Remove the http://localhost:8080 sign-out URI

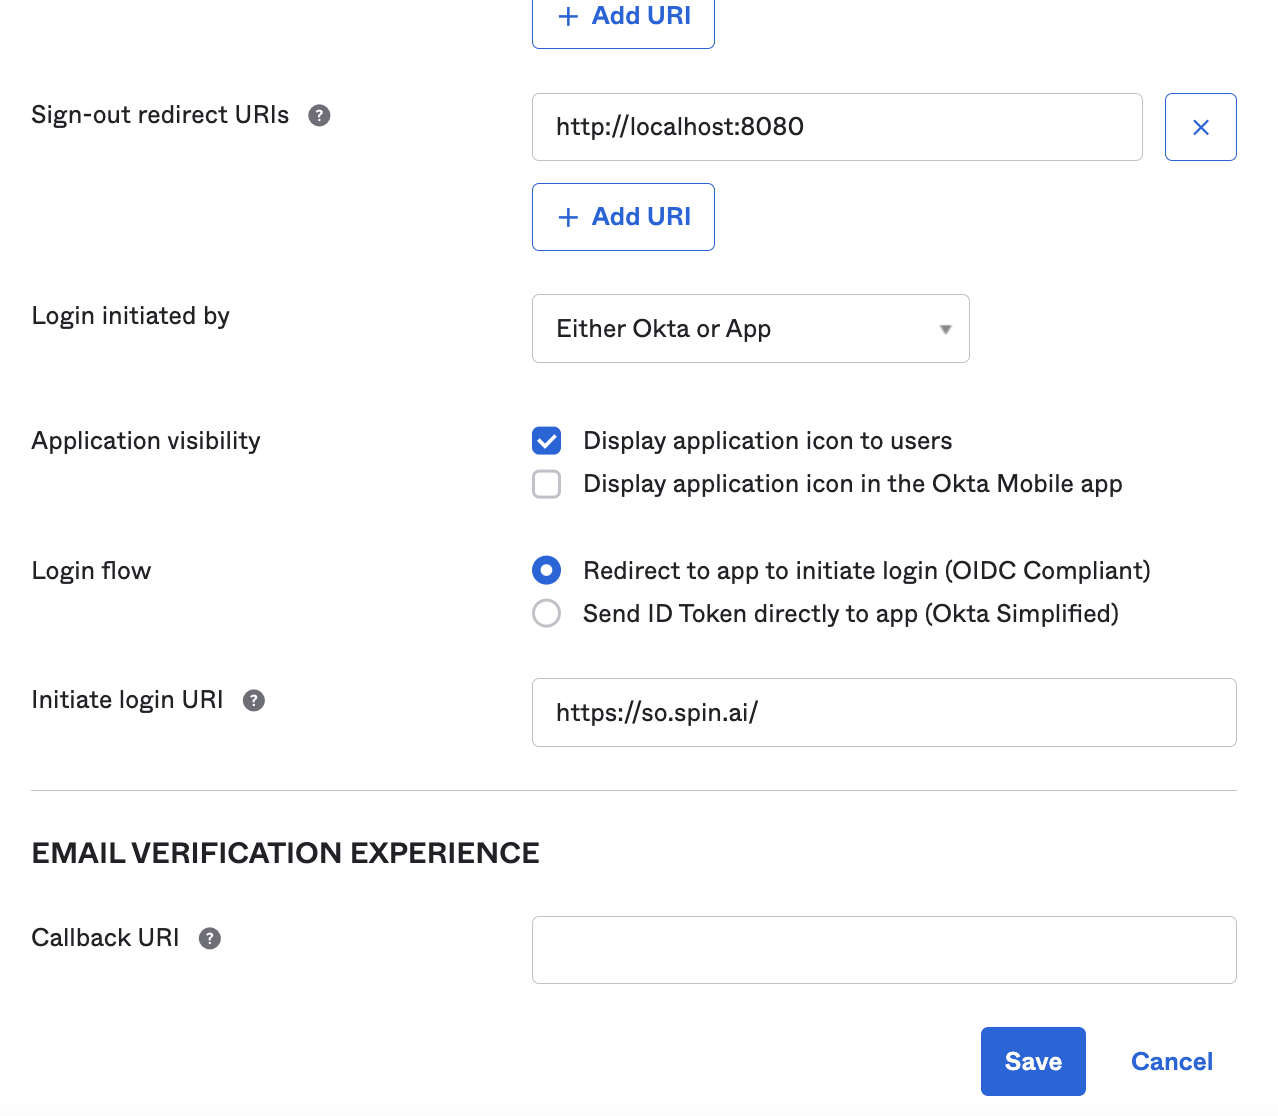(x=1200, y=127)
